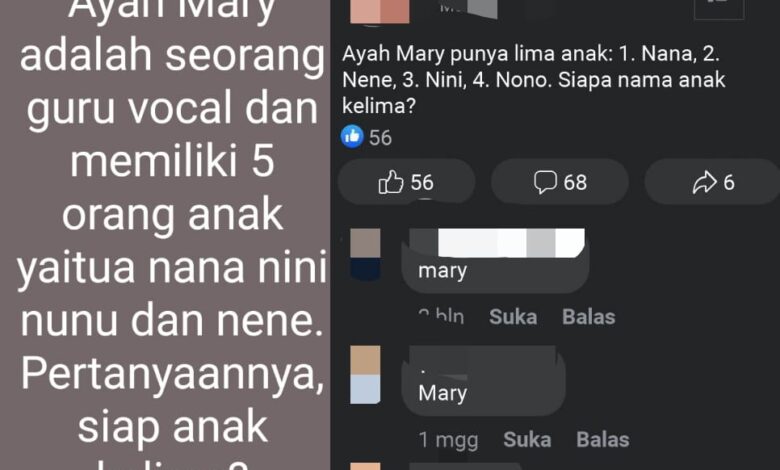Image resolution: width=780 pixels, height=470 pixels.
Task: Open the post author's profile picture
Action: pyautogui.click(x=380, y=11)
